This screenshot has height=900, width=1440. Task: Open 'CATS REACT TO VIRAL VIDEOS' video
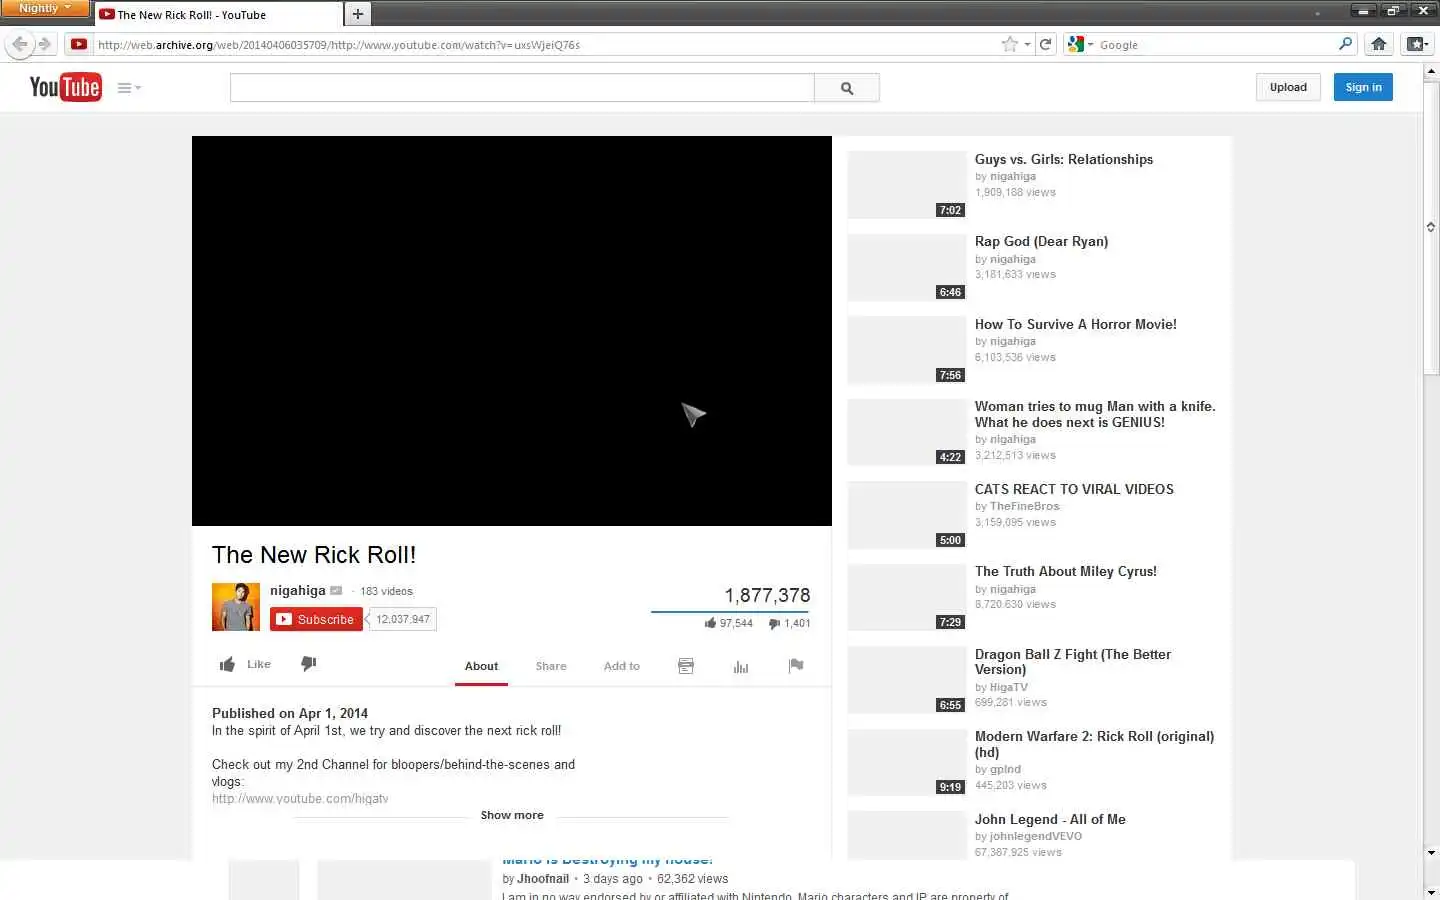[x=1074, y=489]
